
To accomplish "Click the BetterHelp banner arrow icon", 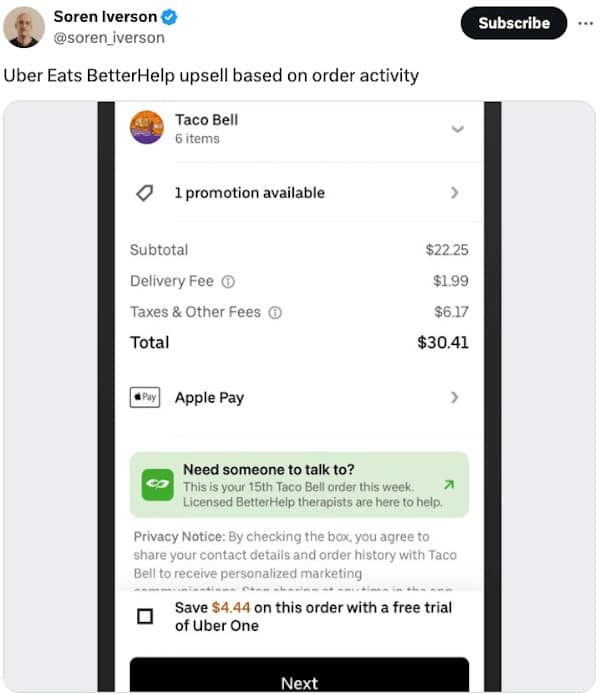I will tap(449, 485).
